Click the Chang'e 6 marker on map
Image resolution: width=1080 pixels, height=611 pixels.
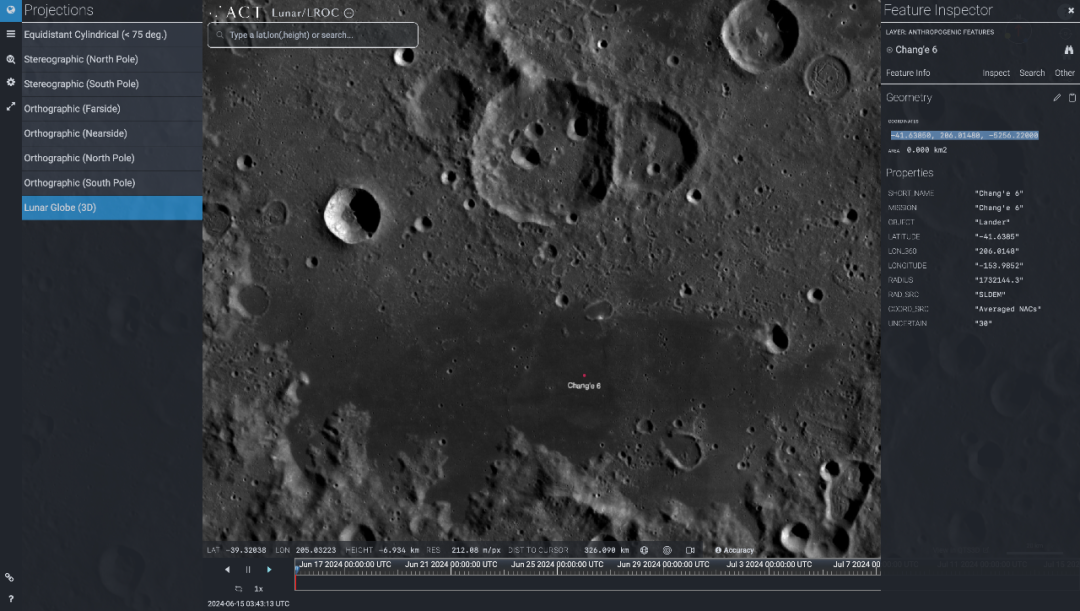coord(584,376)
